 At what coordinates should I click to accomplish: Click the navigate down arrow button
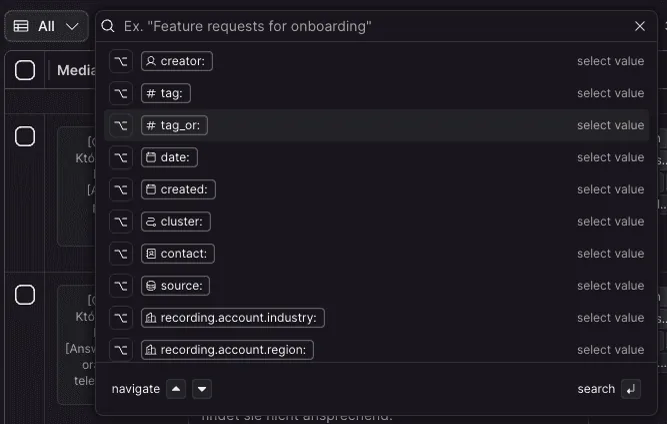coord(202,389)
